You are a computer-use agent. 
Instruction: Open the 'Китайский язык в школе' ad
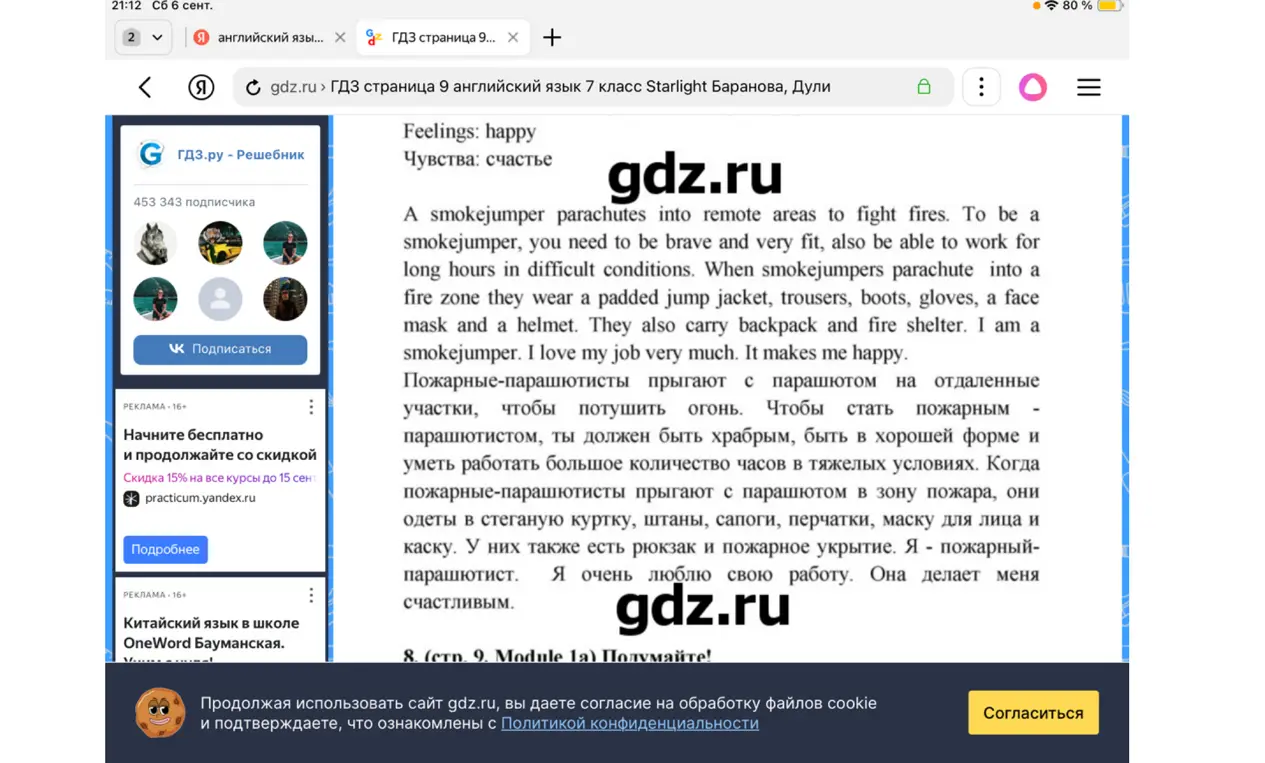tap(211, 633)
